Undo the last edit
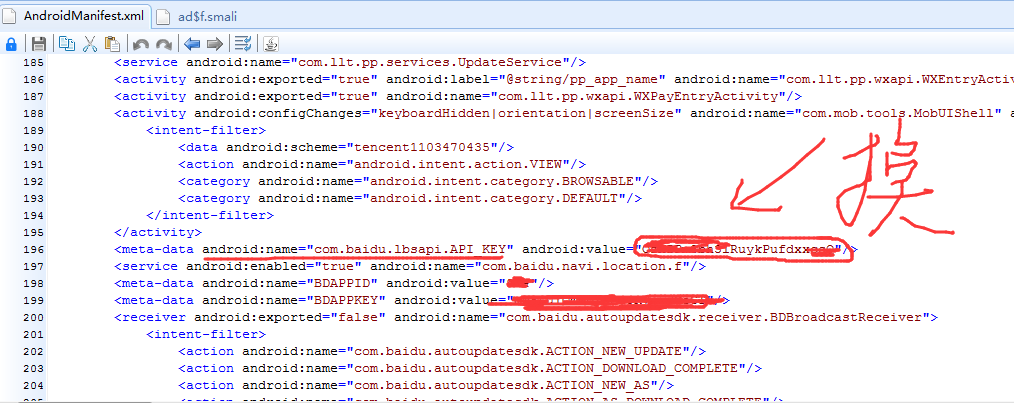The image size is (1014, 403). point(141,44)
